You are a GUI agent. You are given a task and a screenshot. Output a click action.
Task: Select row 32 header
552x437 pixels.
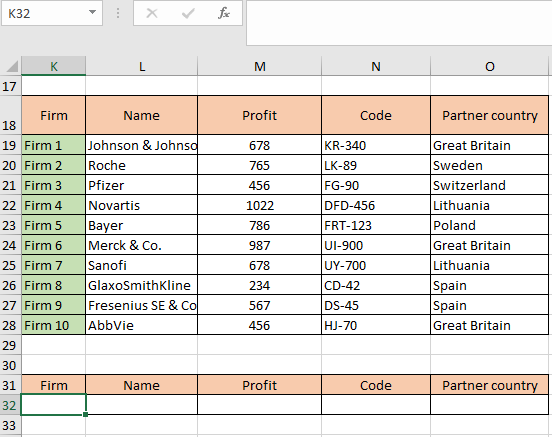[x=10, y=405]
